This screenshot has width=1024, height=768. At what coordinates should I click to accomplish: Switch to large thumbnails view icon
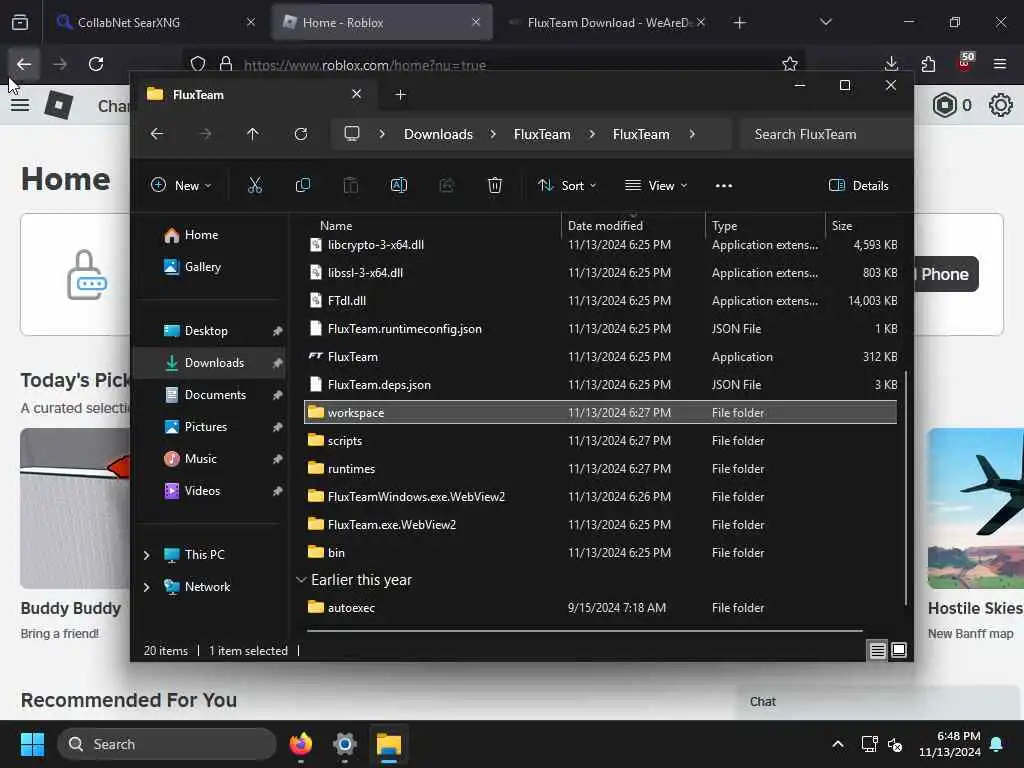coord(899,650)
